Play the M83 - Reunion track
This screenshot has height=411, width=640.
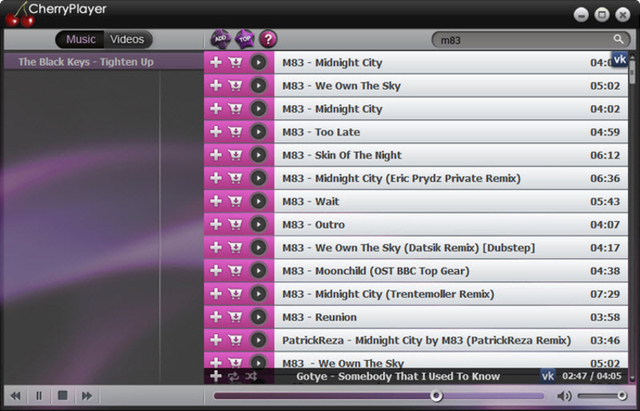pyautogui.click(x=258, y=317)
